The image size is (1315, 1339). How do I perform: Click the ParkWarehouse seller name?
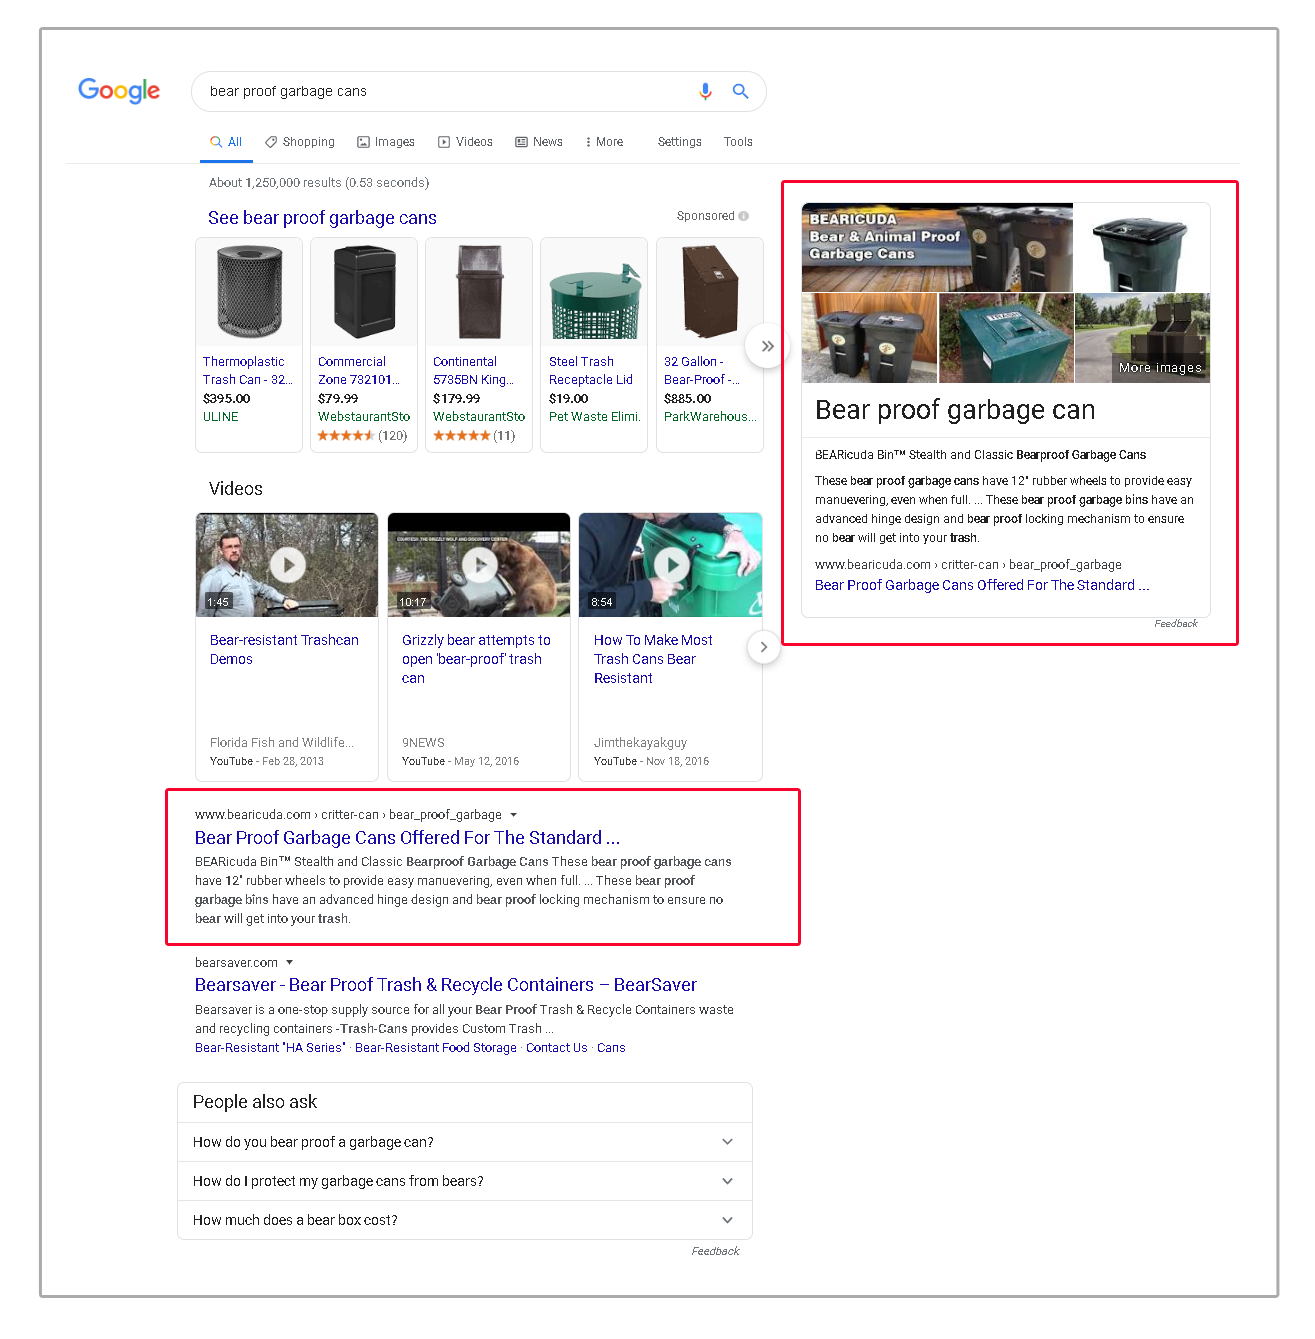(x=711, y=417)
